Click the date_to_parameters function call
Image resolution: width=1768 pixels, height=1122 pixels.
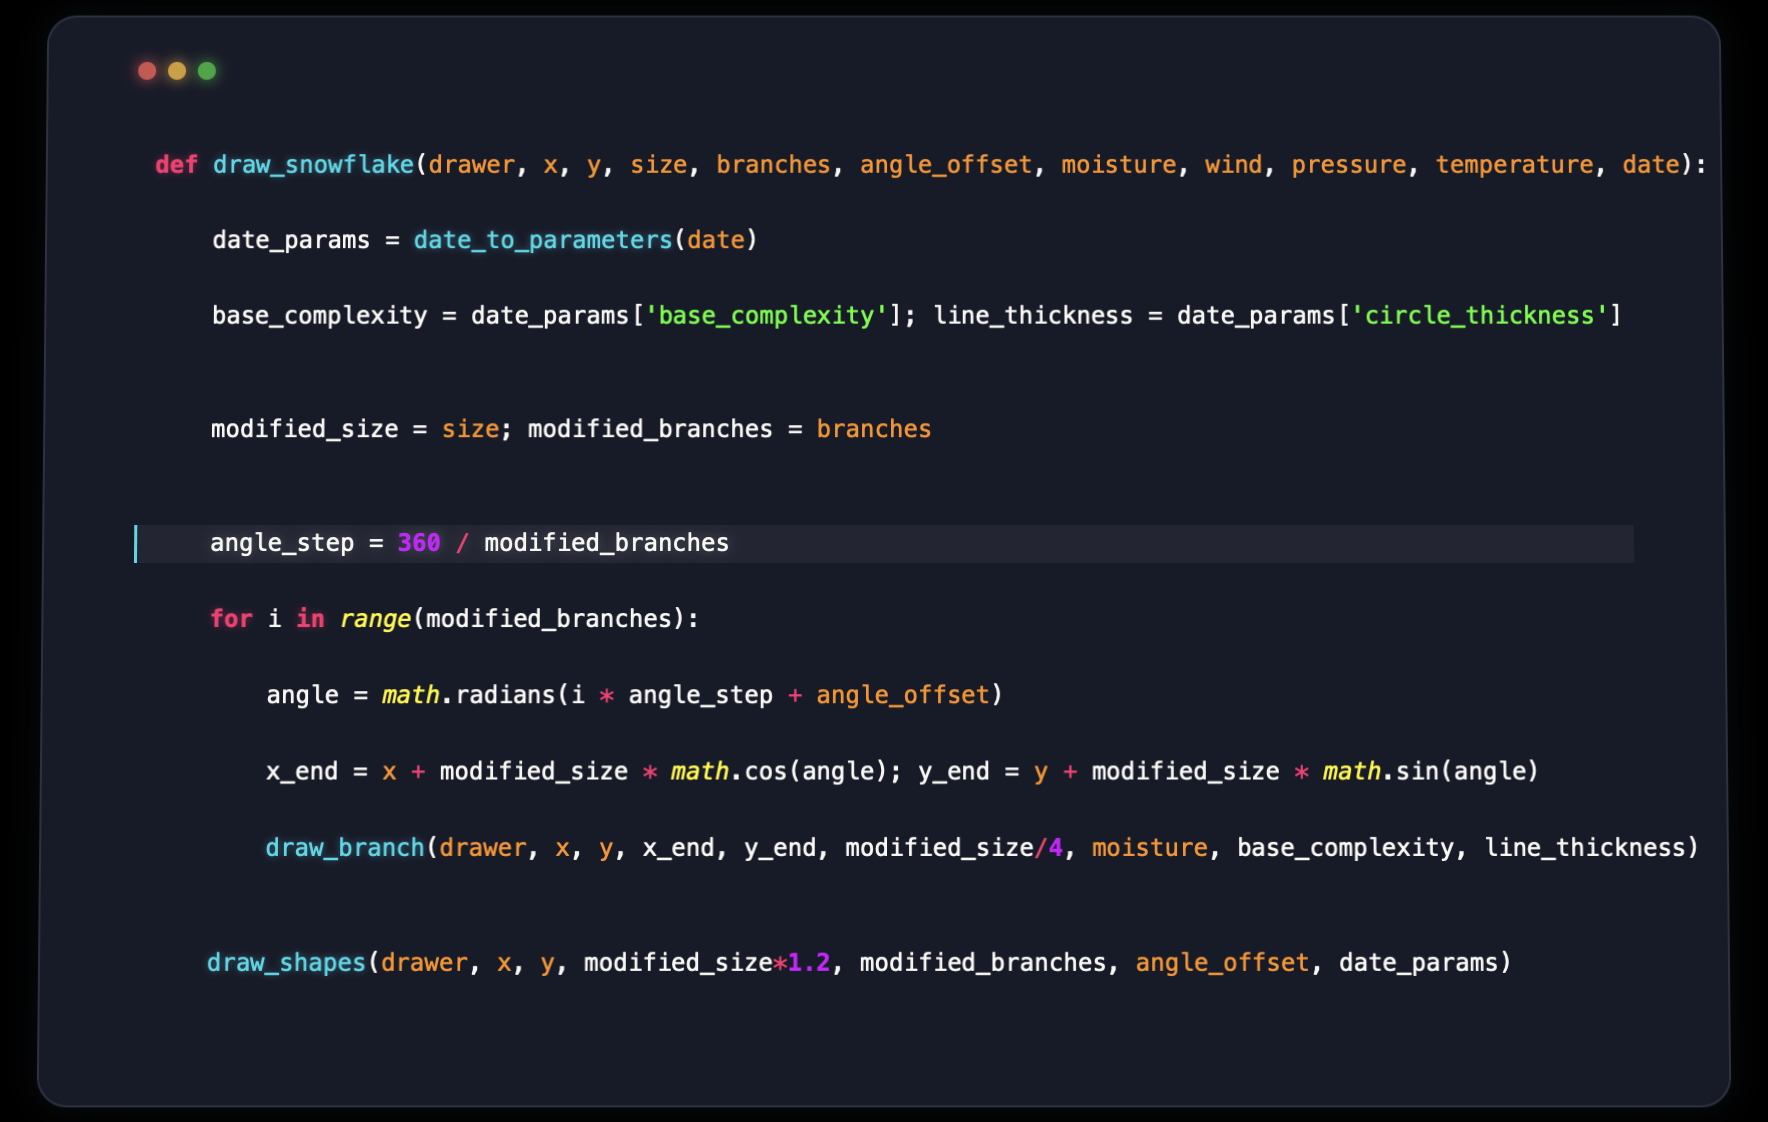543,240
